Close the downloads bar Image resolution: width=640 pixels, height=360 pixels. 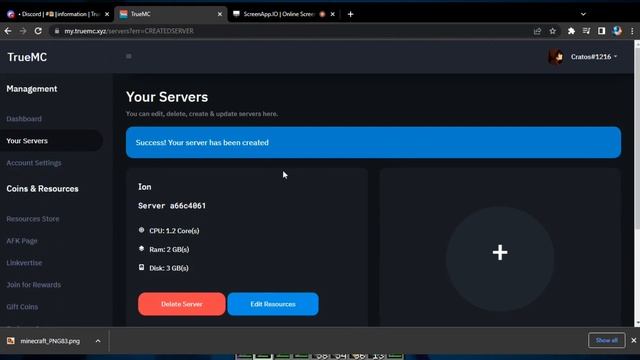[633, 340]
